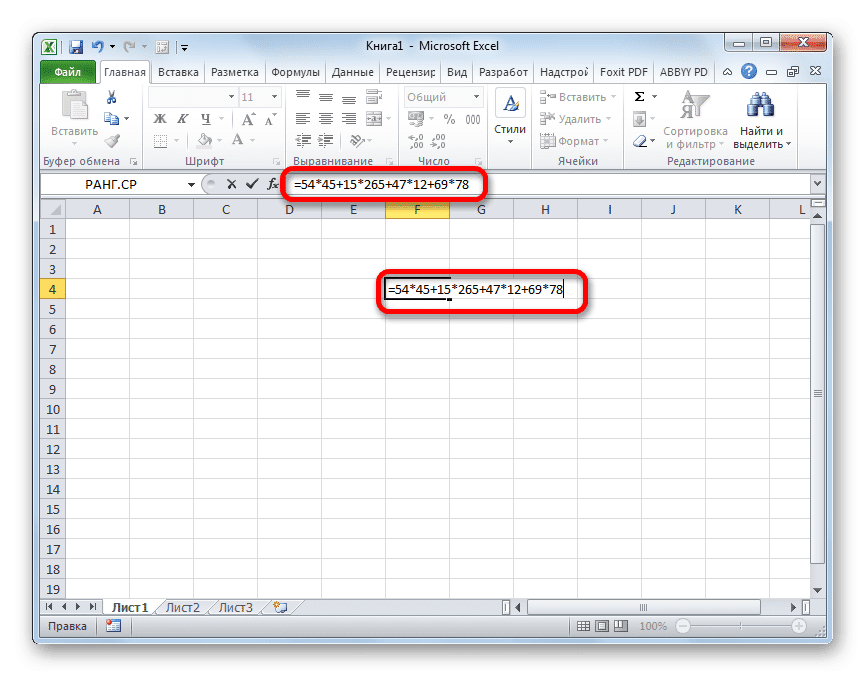This screenshot has width=866, height=677.
Task: Click Формат cells button
Action: click(574, 141)
